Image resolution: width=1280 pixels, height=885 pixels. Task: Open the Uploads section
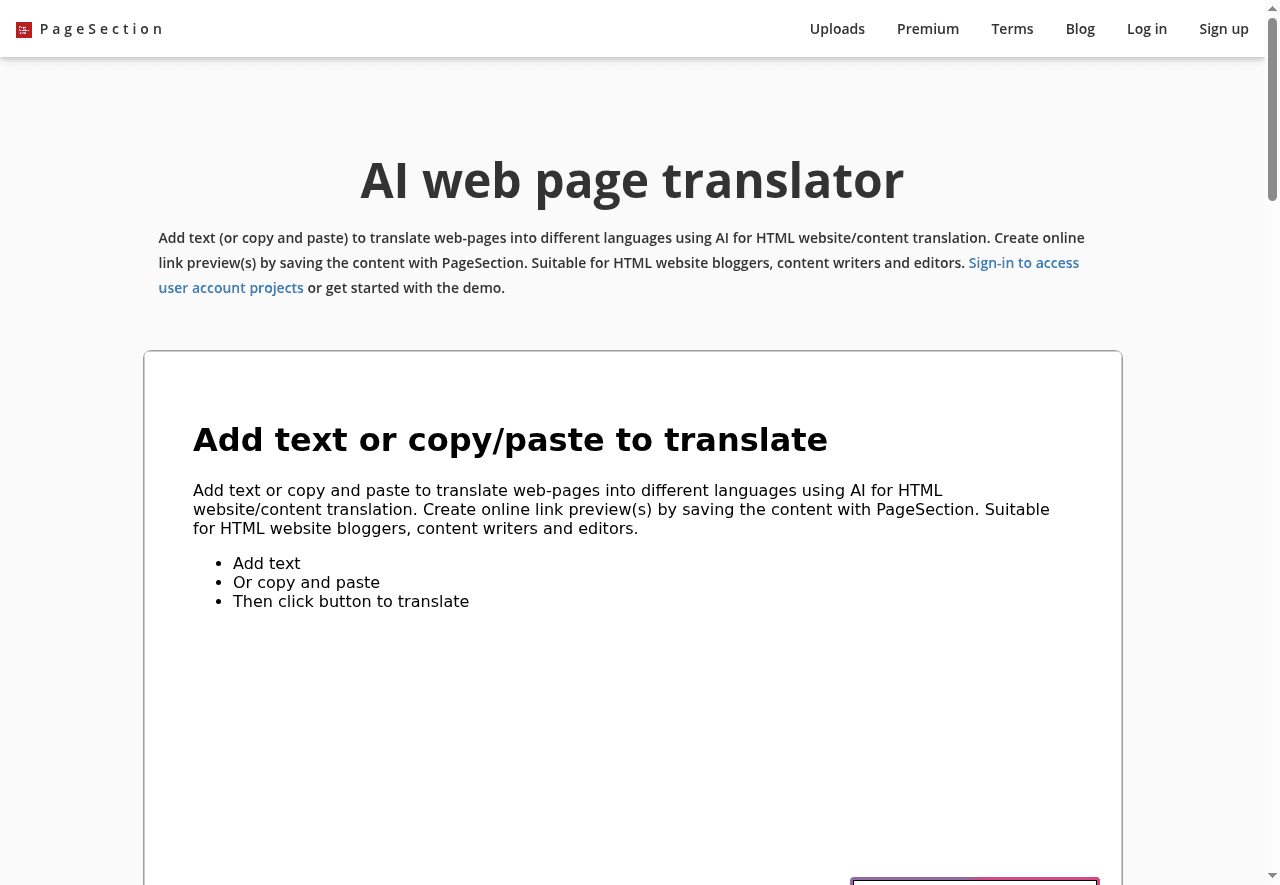point(837,29)
